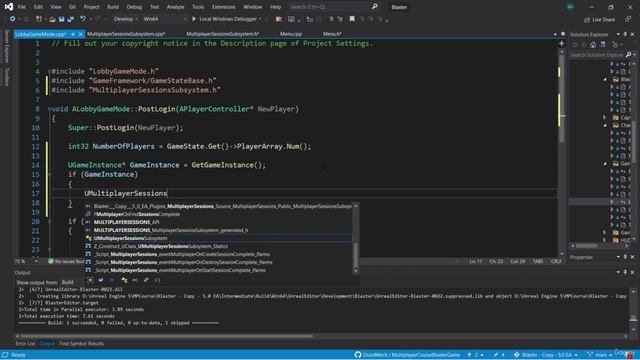This screenshot has height=360, width=640.
Task: Click the account avatar badge in title bar
Action: coord(570,7)
